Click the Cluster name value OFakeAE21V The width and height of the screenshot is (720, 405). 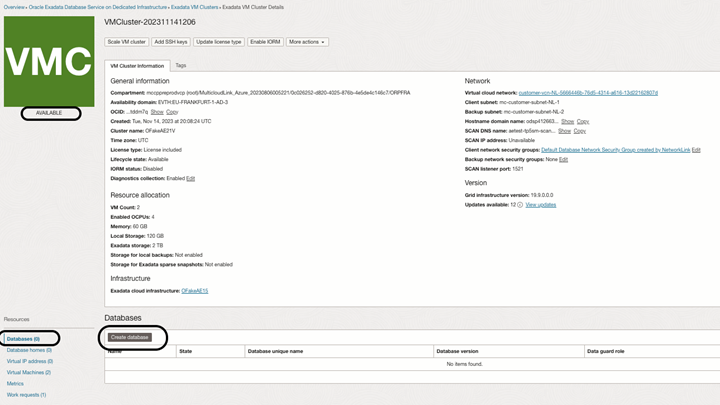160,131
